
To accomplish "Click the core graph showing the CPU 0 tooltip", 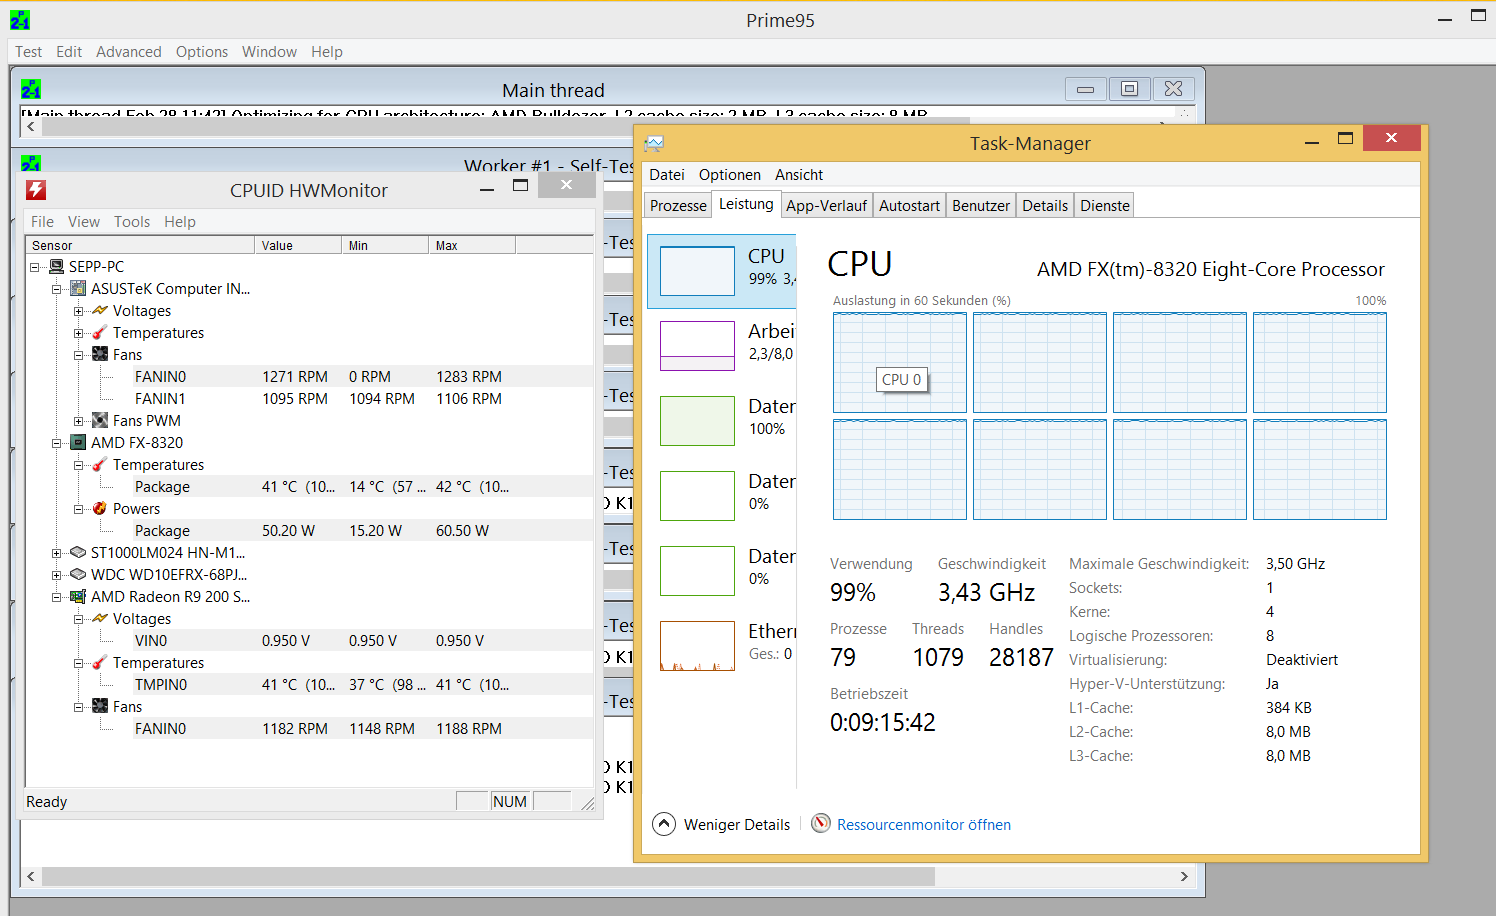I will tap(900, 362).
